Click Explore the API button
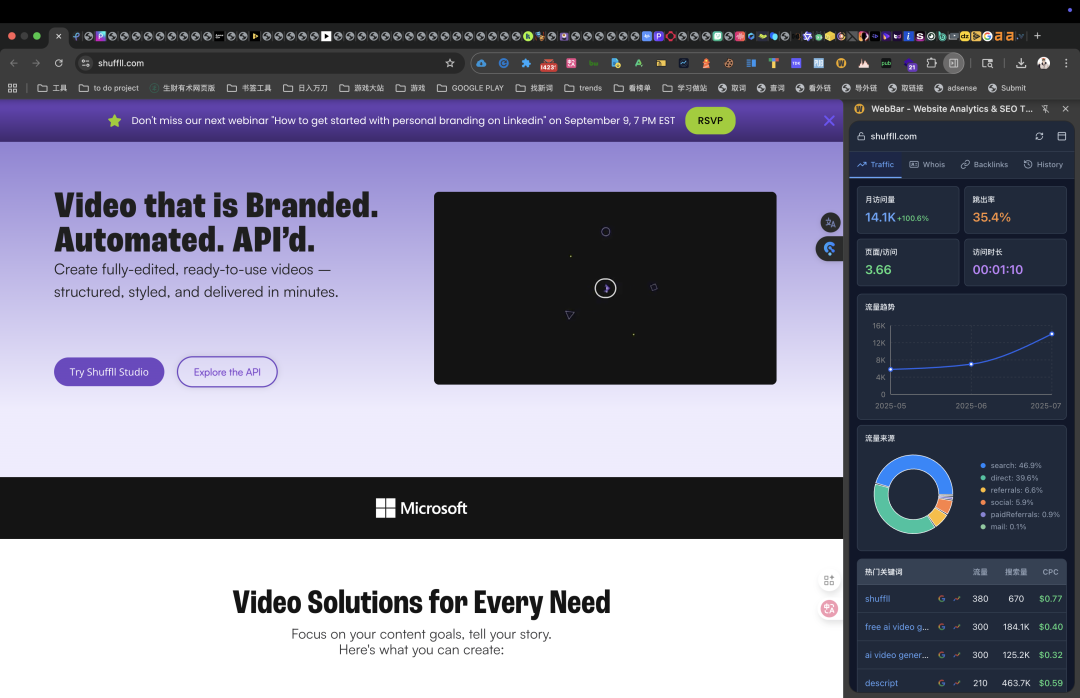Image resolution: width=1080 pixels, height=698 pixels. (x=227, y=372)
